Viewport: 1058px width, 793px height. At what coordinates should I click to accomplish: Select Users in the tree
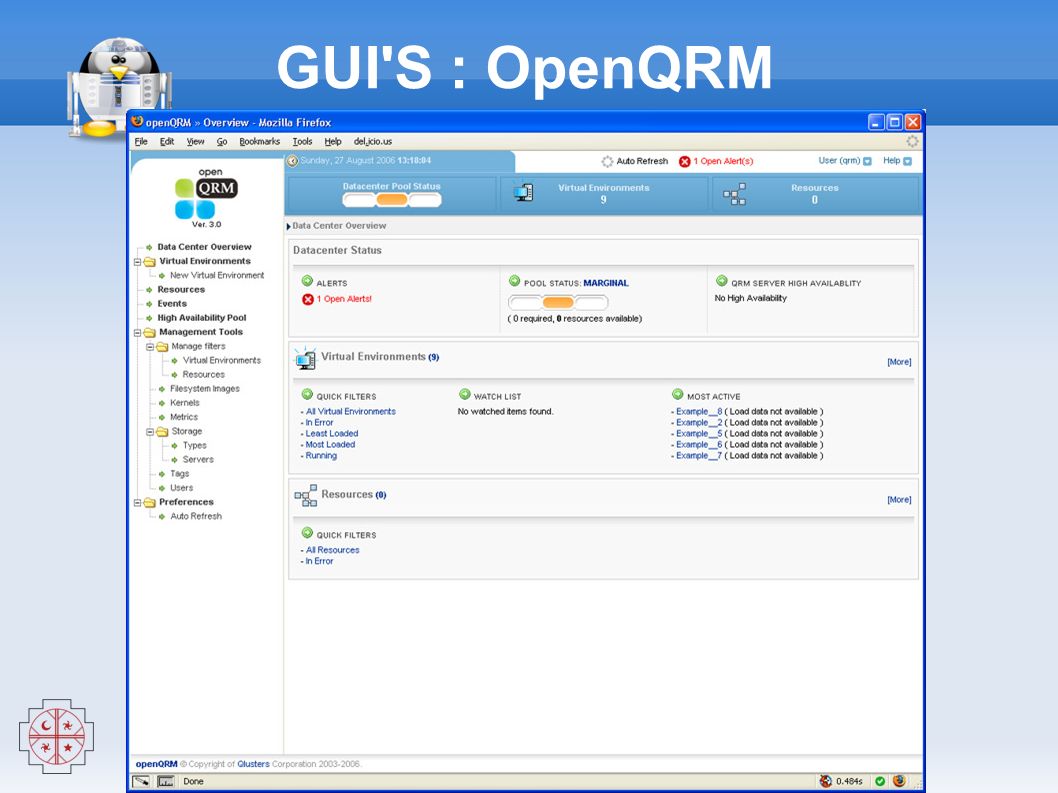[x=182, y=488]
